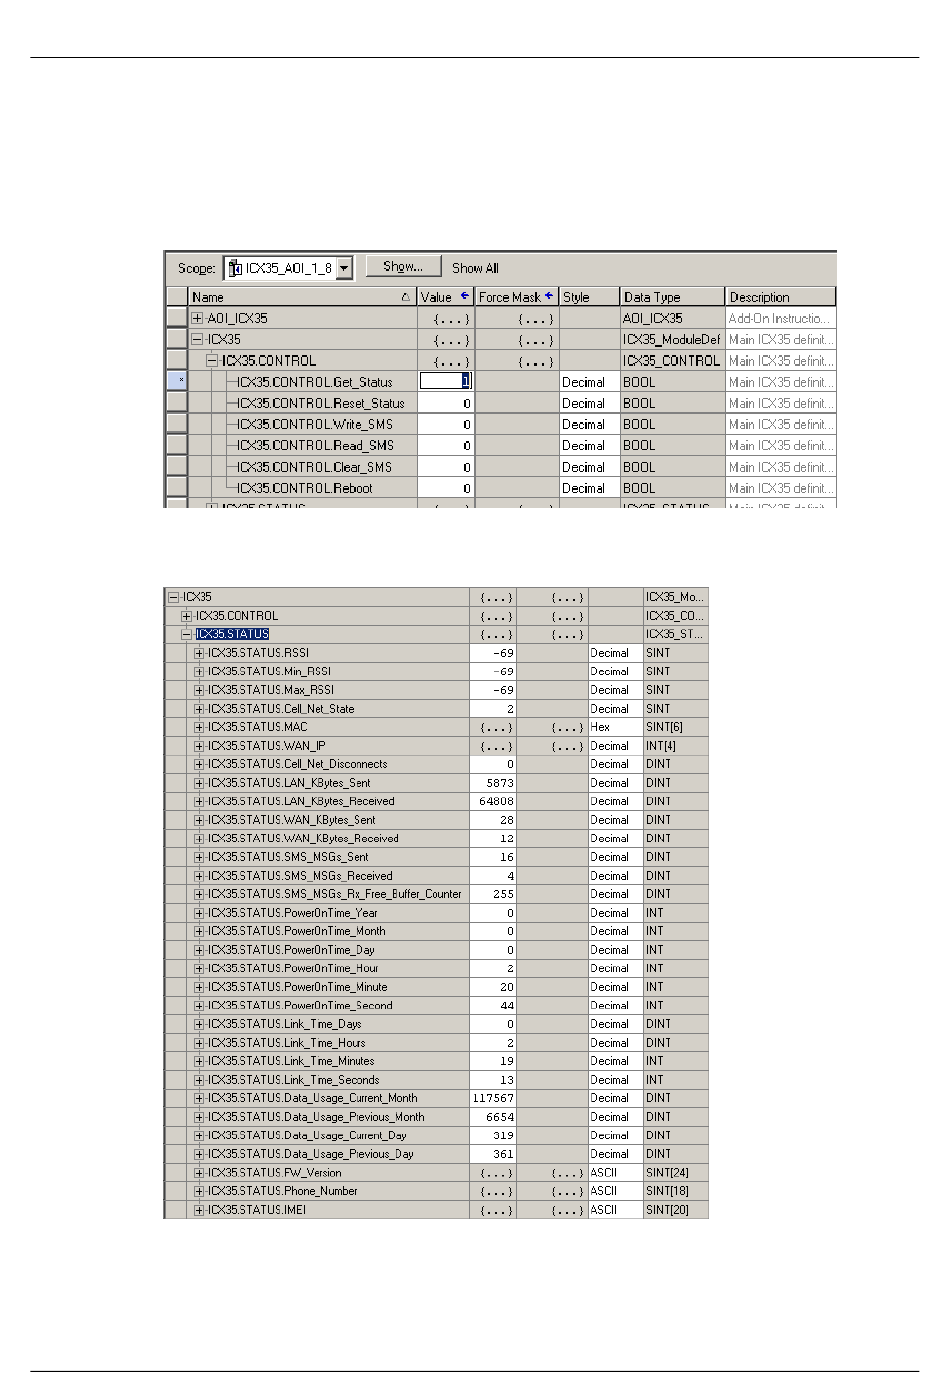Click the Show... button
The height and width of the screenshot is (1397, 950).
pos(403,267)
